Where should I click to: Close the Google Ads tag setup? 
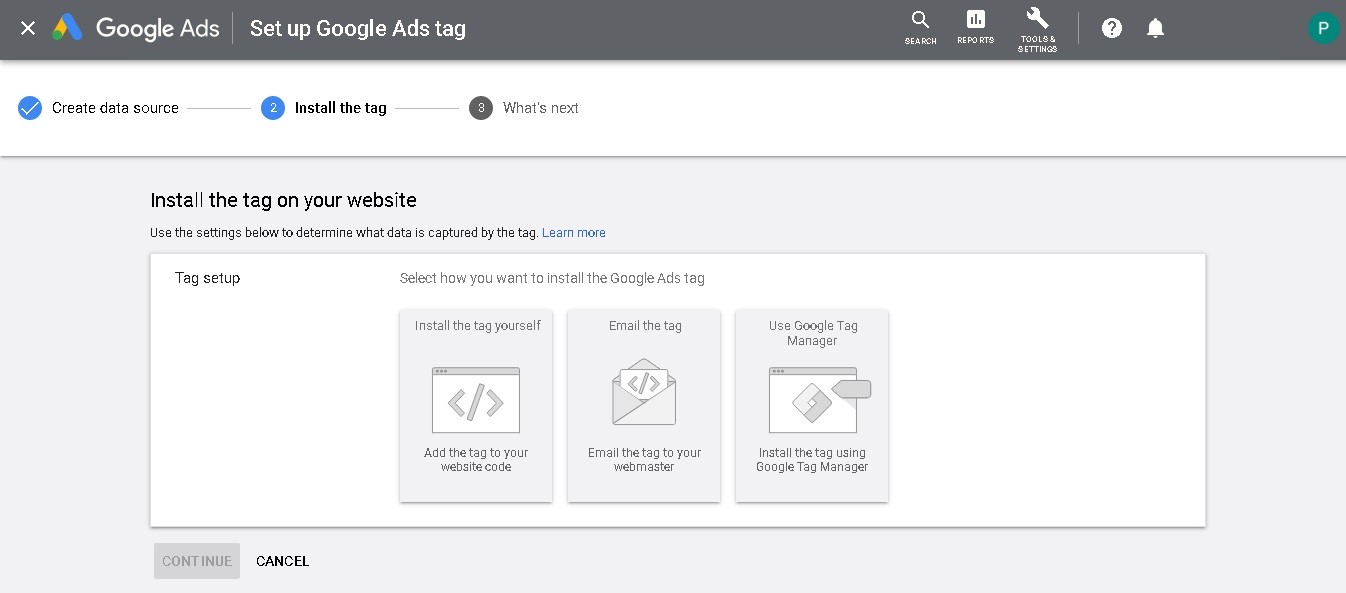click(x=28, y=28)
